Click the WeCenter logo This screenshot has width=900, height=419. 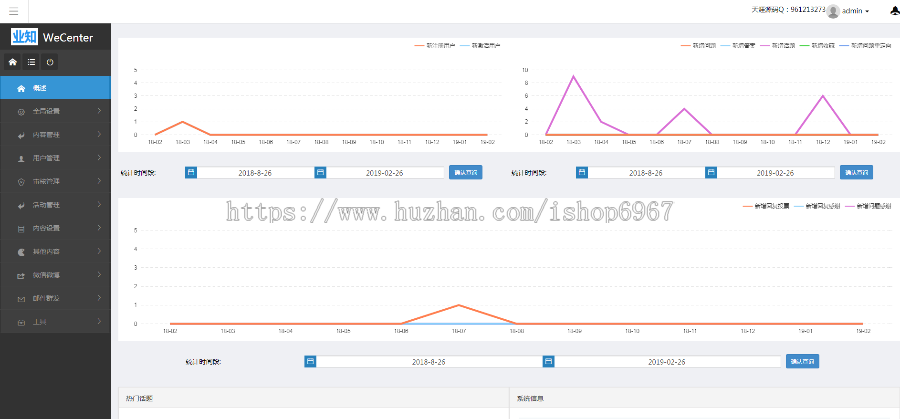[x=52, y=38]
